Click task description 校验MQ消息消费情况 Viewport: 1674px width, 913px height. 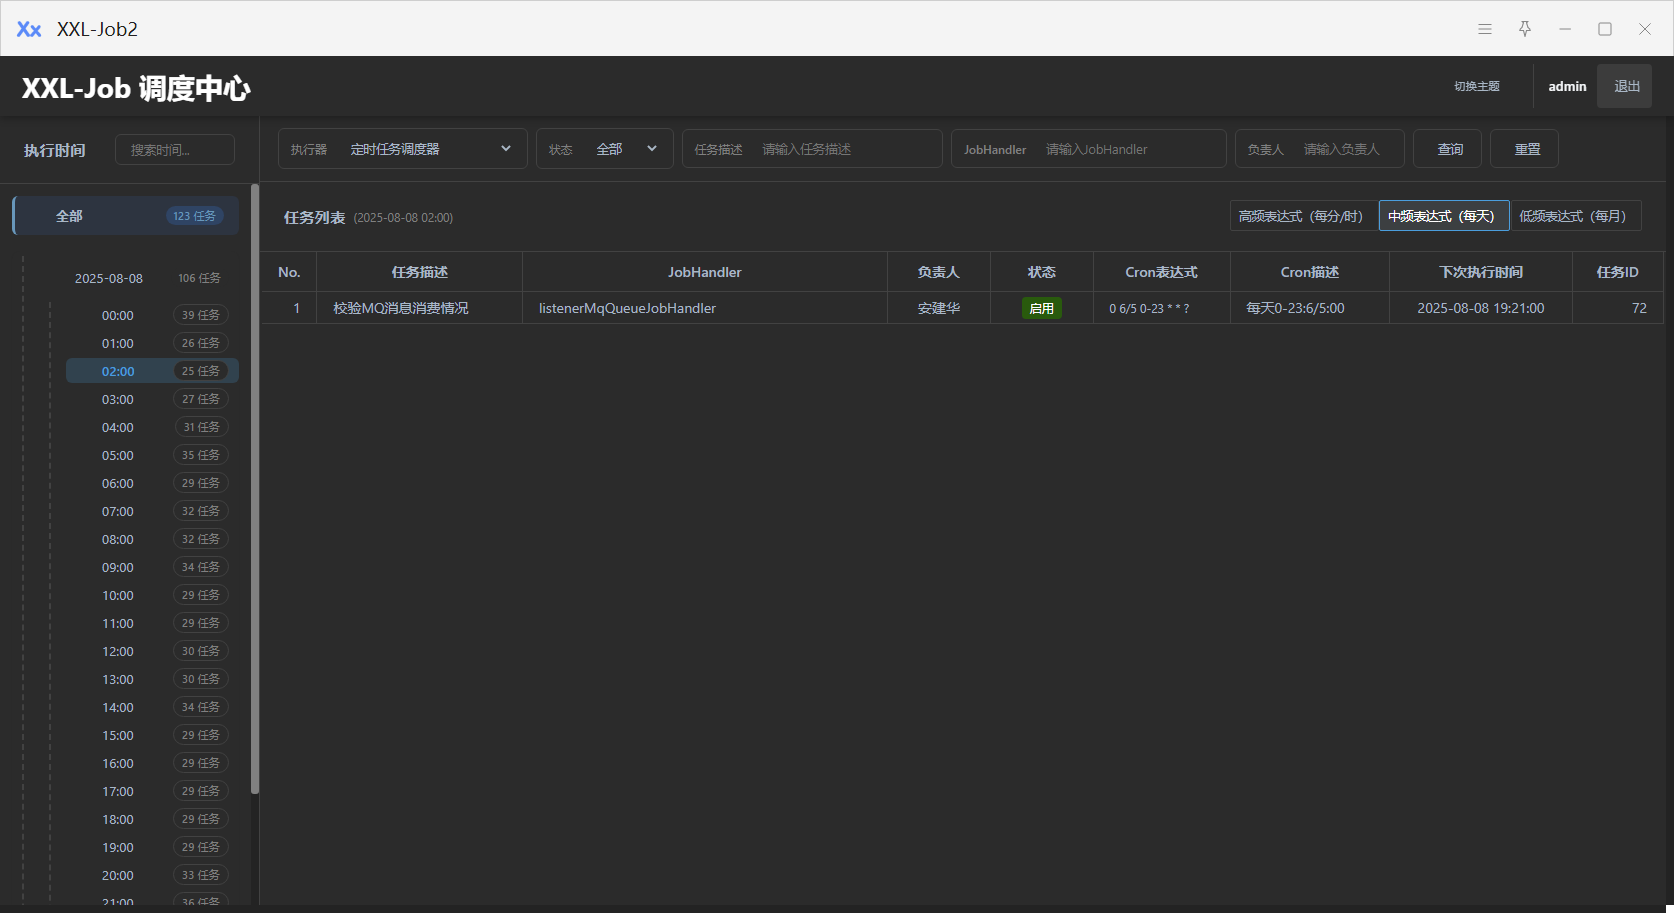(401, 308)
